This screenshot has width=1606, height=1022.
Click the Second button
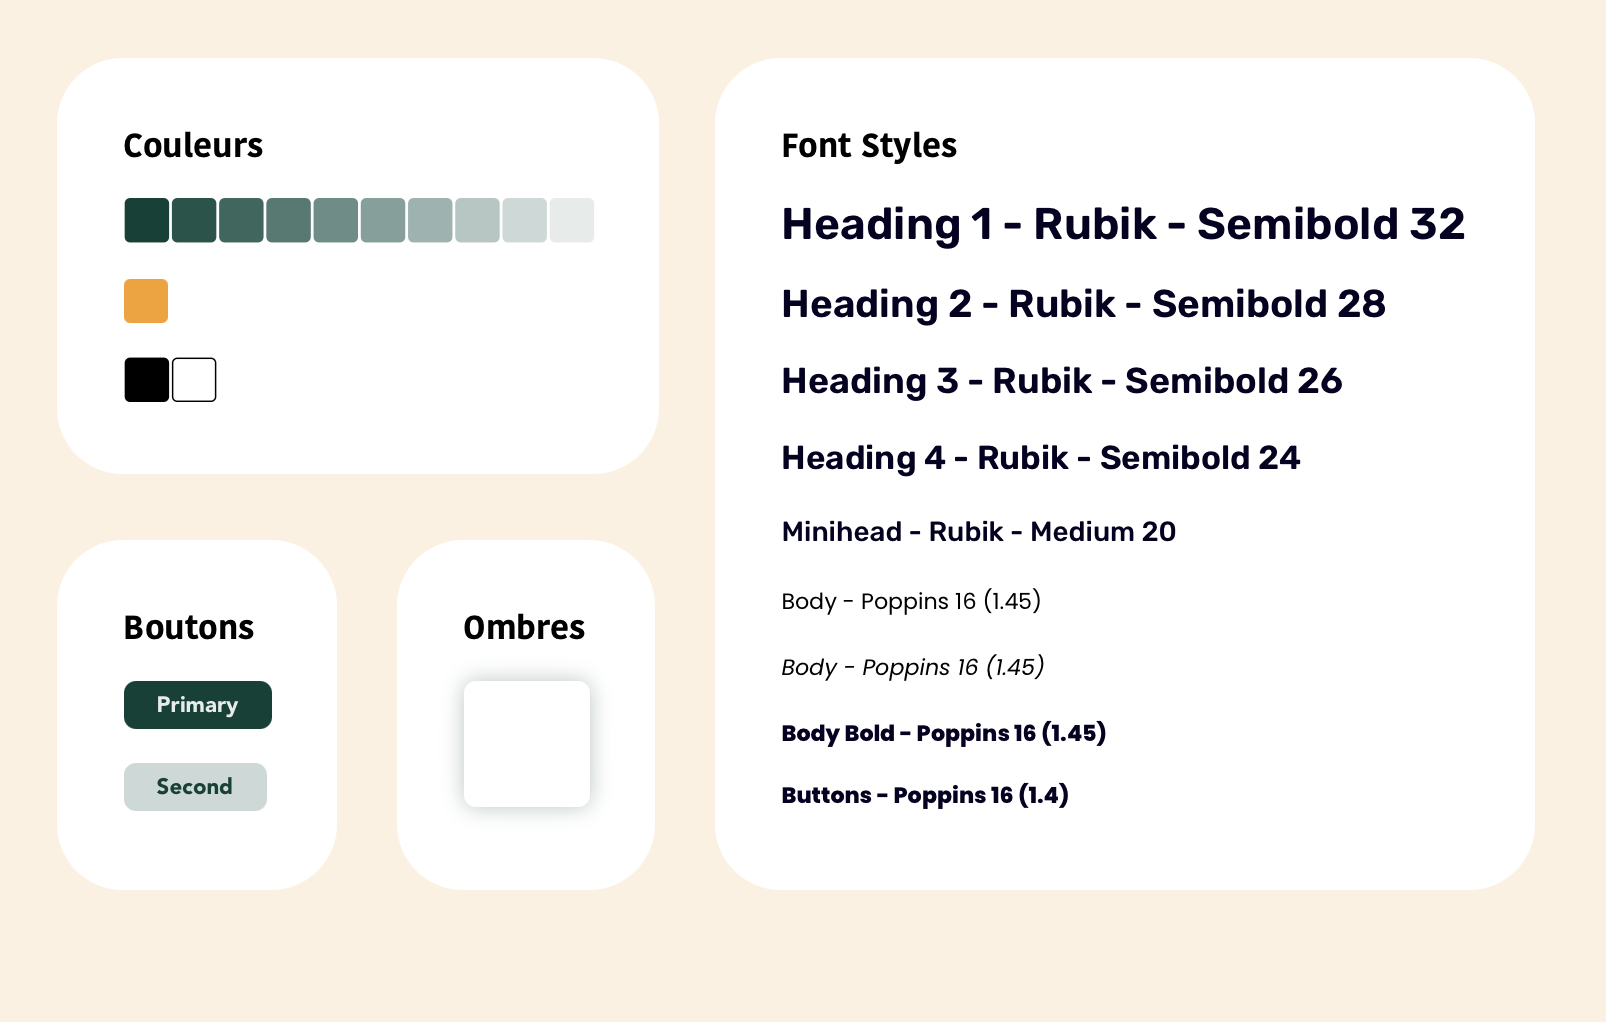[195, 787]
